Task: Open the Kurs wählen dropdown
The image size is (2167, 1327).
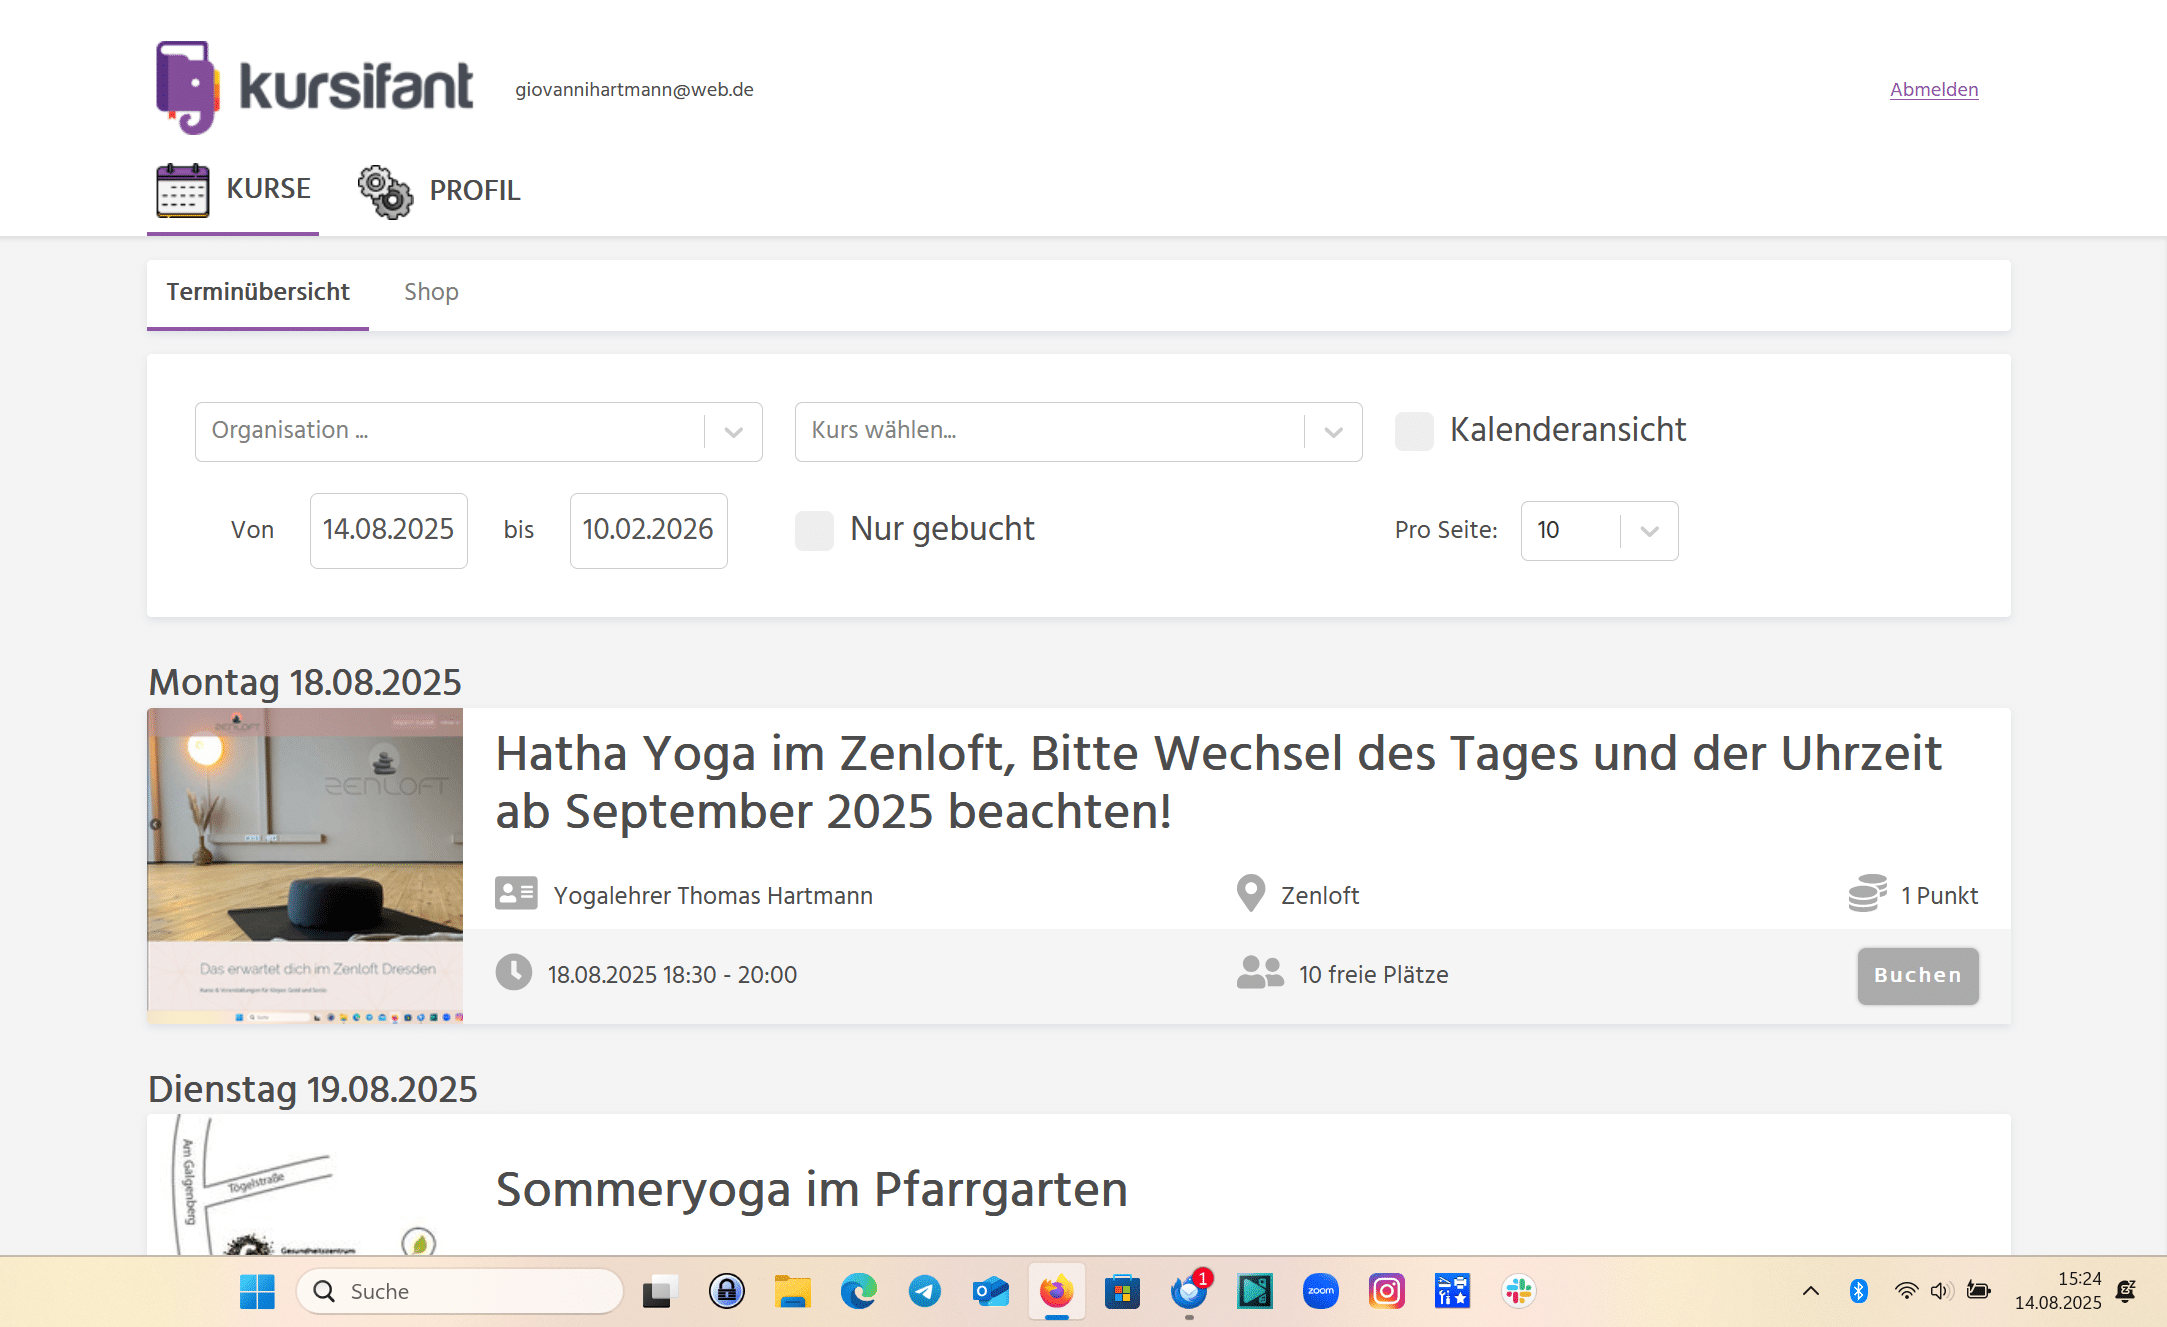Action: [1333, 432]
